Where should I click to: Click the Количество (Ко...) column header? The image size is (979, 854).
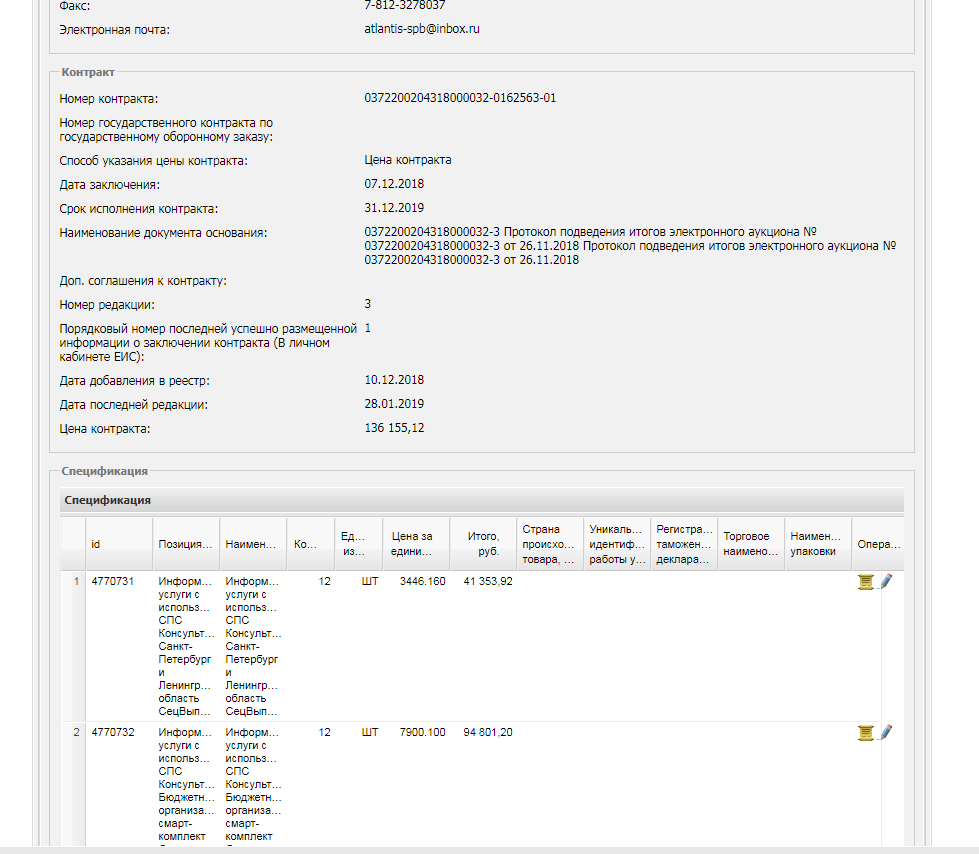coord(310,544)
